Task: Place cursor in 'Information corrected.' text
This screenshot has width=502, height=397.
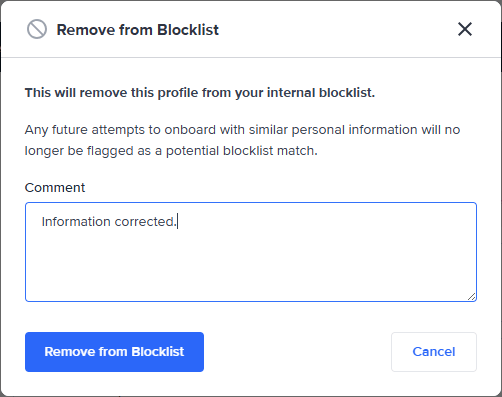Action: 109,222
